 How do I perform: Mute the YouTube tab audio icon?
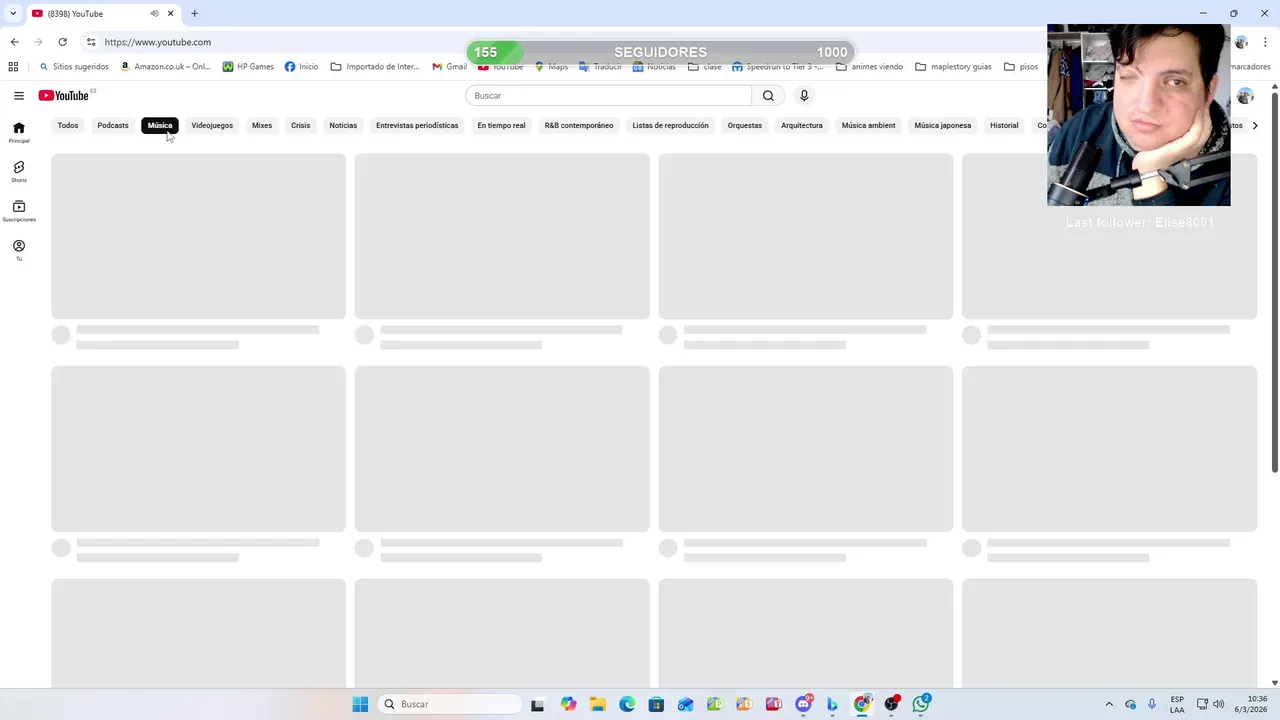[154, 13]
